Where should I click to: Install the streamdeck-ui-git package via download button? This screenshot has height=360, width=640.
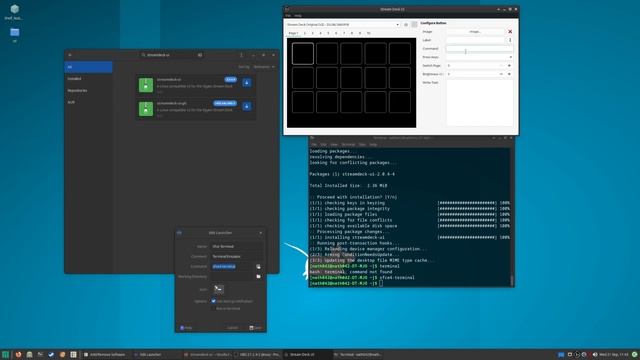click(247, 107)
